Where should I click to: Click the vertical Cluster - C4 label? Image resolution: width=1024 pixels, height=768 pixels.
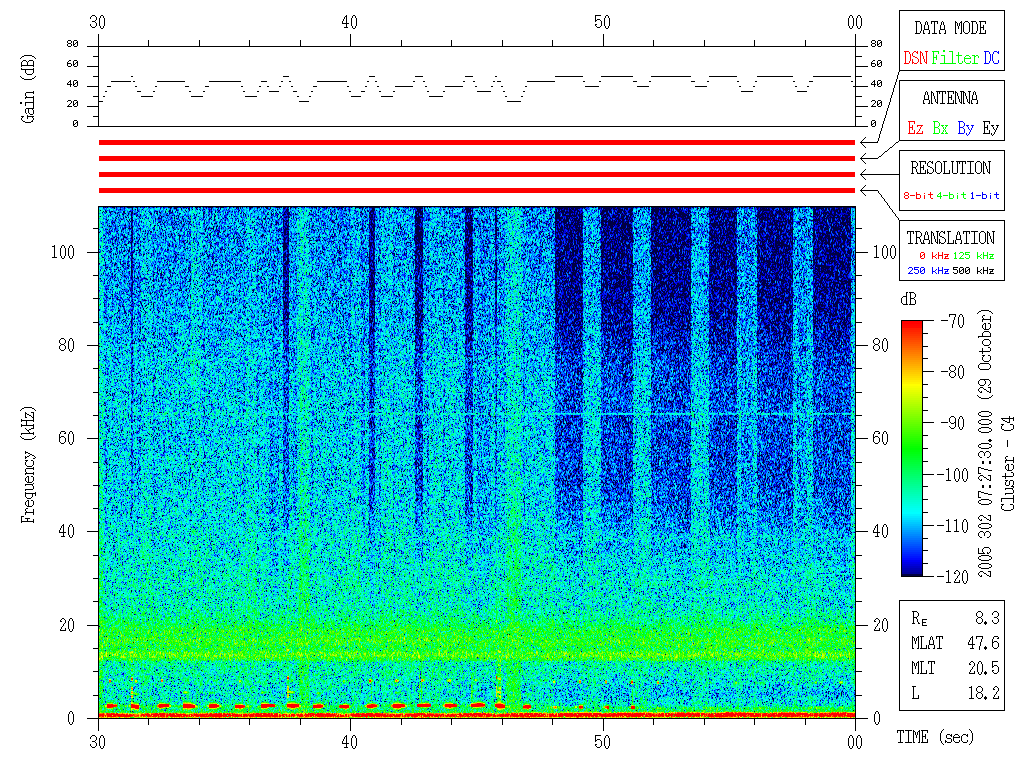pyautogui.click(x=1008, y=464)
